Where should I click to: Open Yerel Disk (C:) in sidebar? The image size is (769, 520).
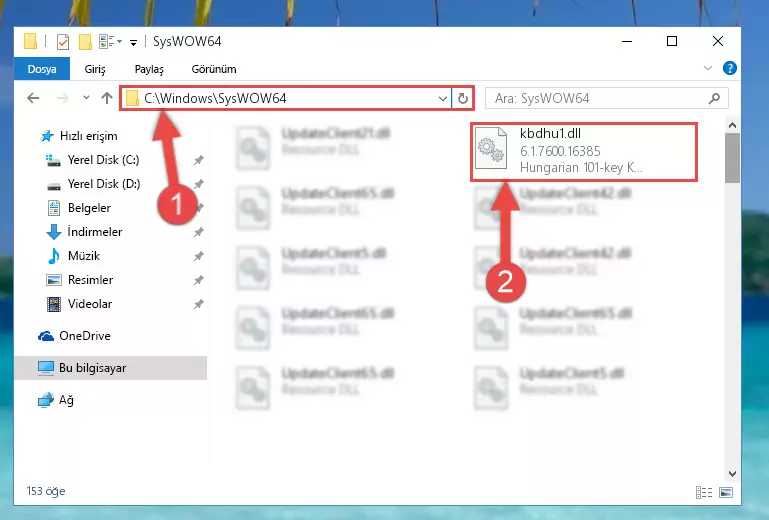point(103,160)
